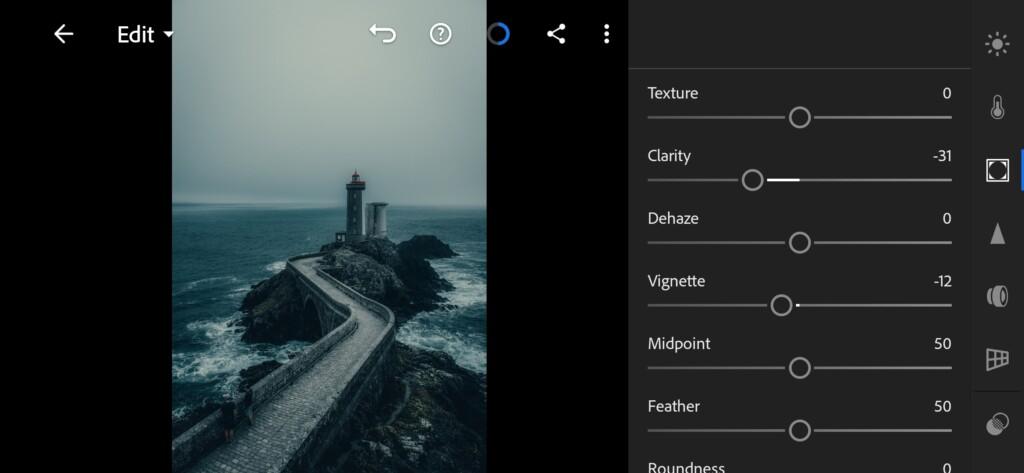
Task: Share the photo
Action: pos(556,34)
